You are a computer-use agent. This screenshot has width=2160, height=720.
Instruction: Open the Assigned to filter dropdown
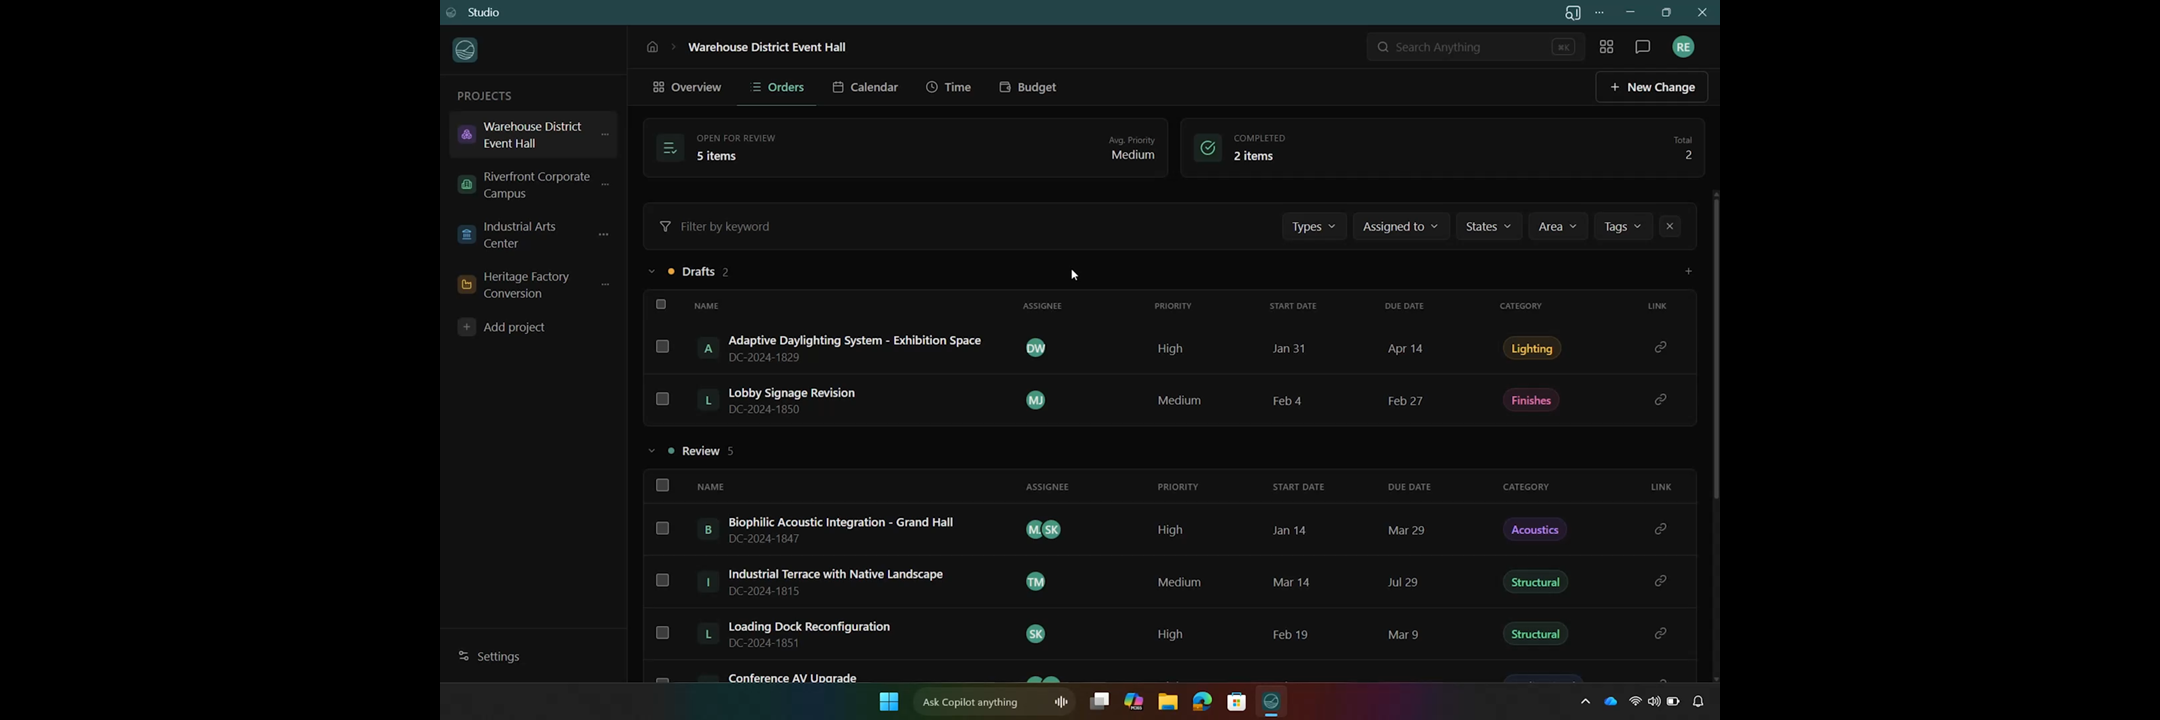[1400, 227]
